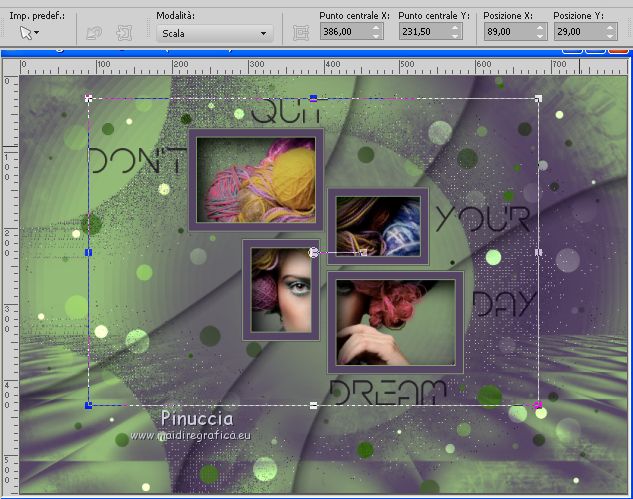Click the square rotation handle beside pivot
633x499 pixels.
(363, 253)
